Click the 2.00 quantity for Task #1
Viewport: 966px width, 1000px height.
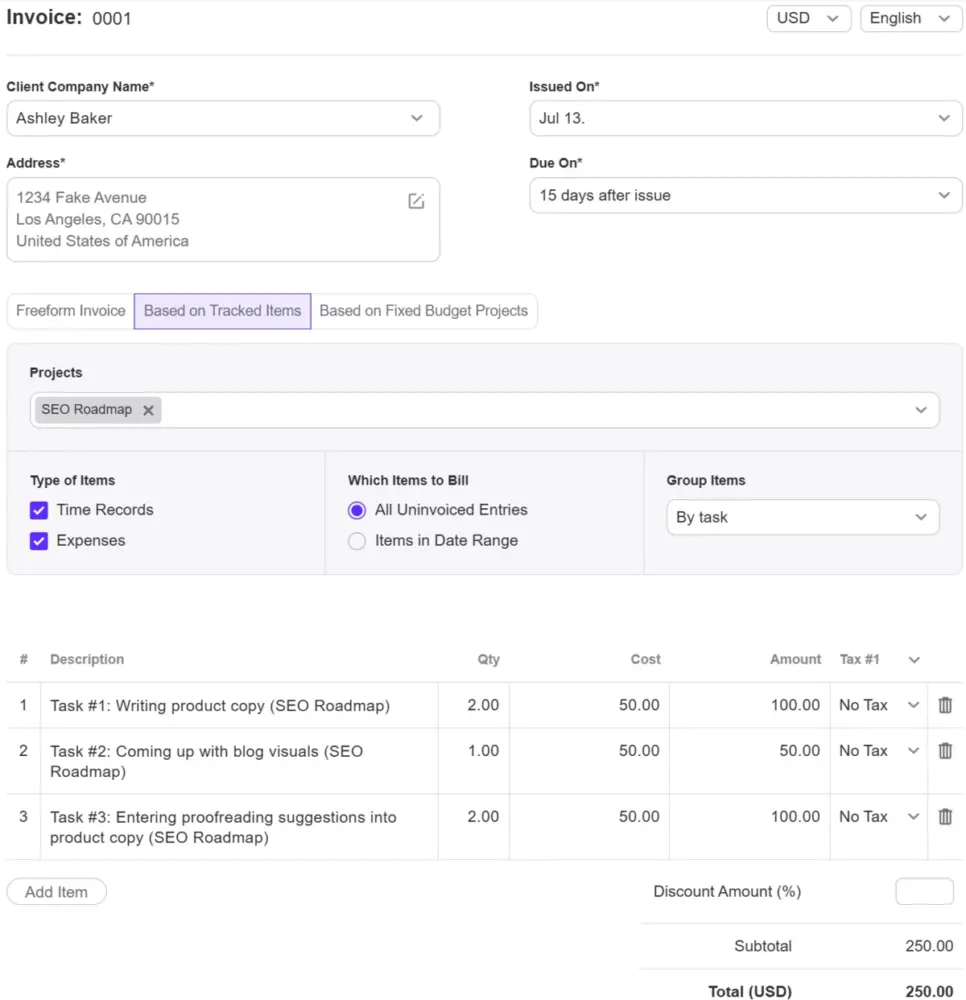[x=483, y=705]
